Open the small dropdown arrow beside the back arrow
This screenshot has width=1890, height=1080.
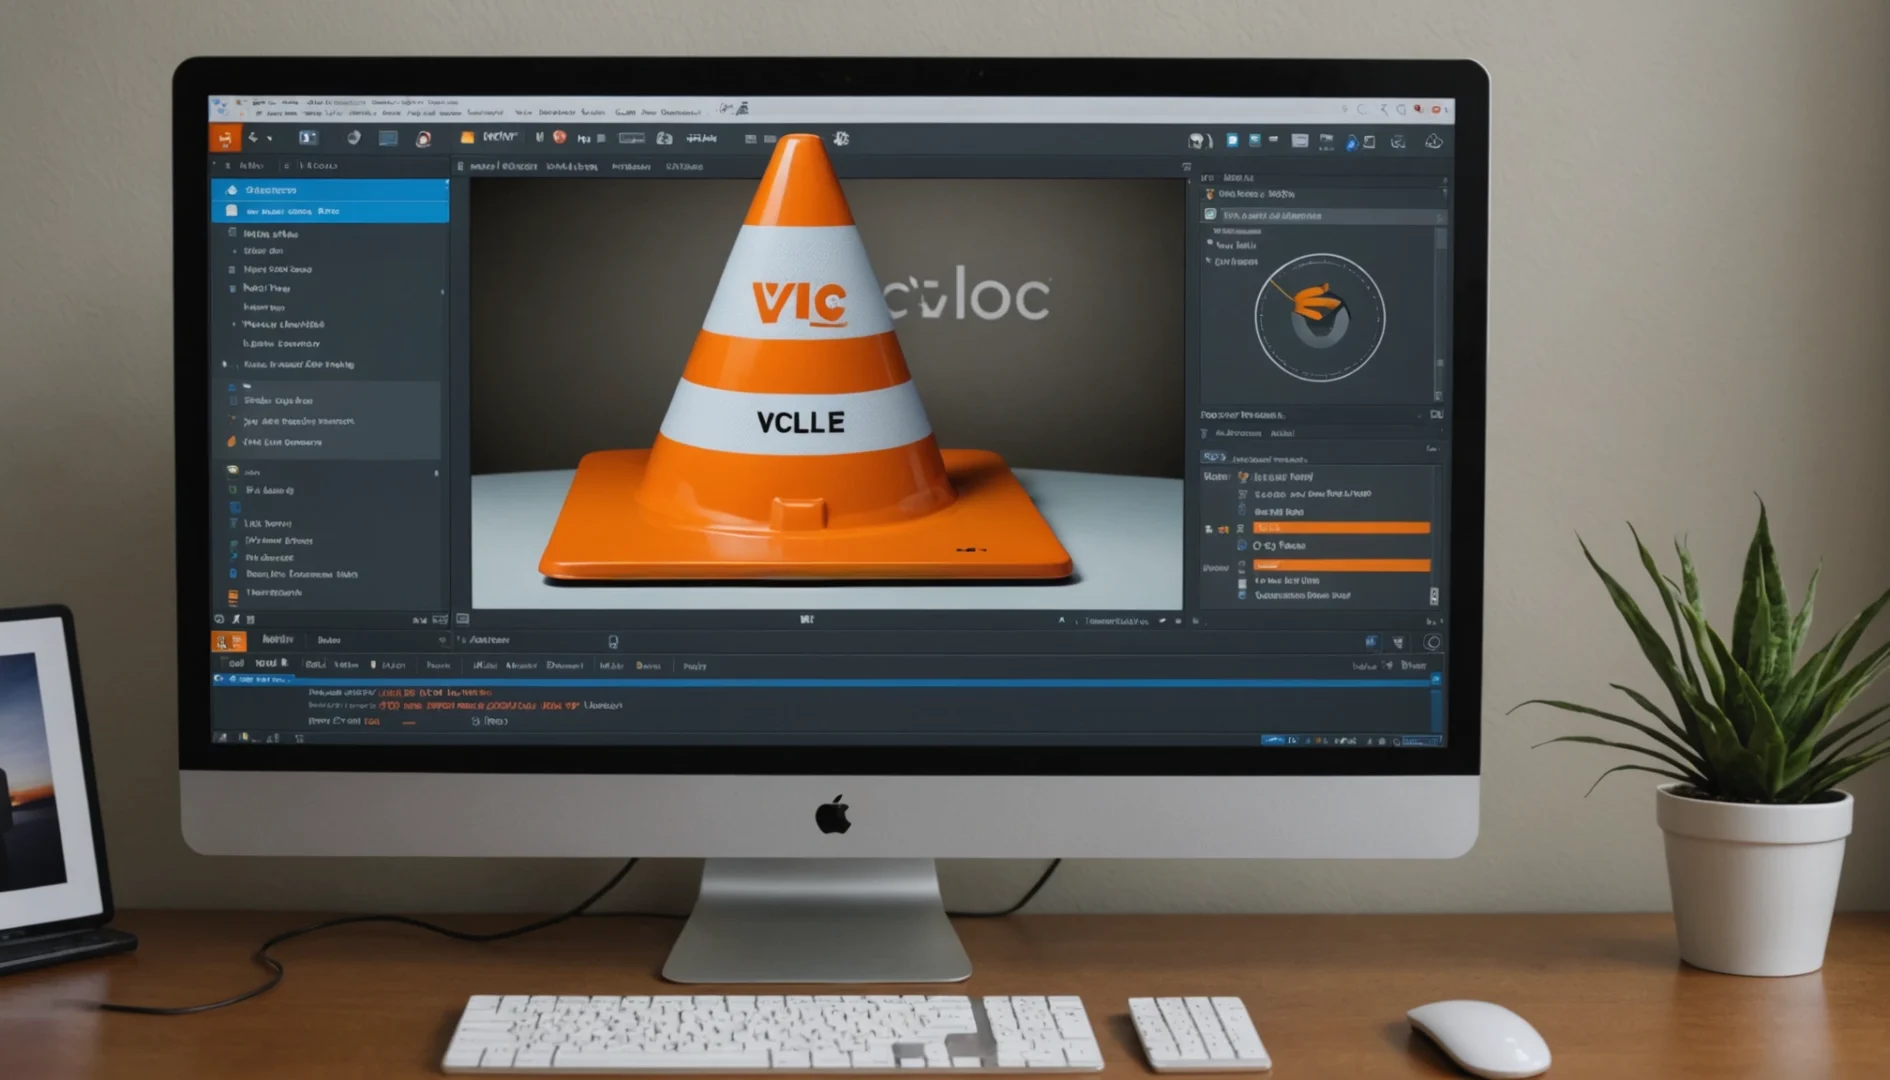269,139
